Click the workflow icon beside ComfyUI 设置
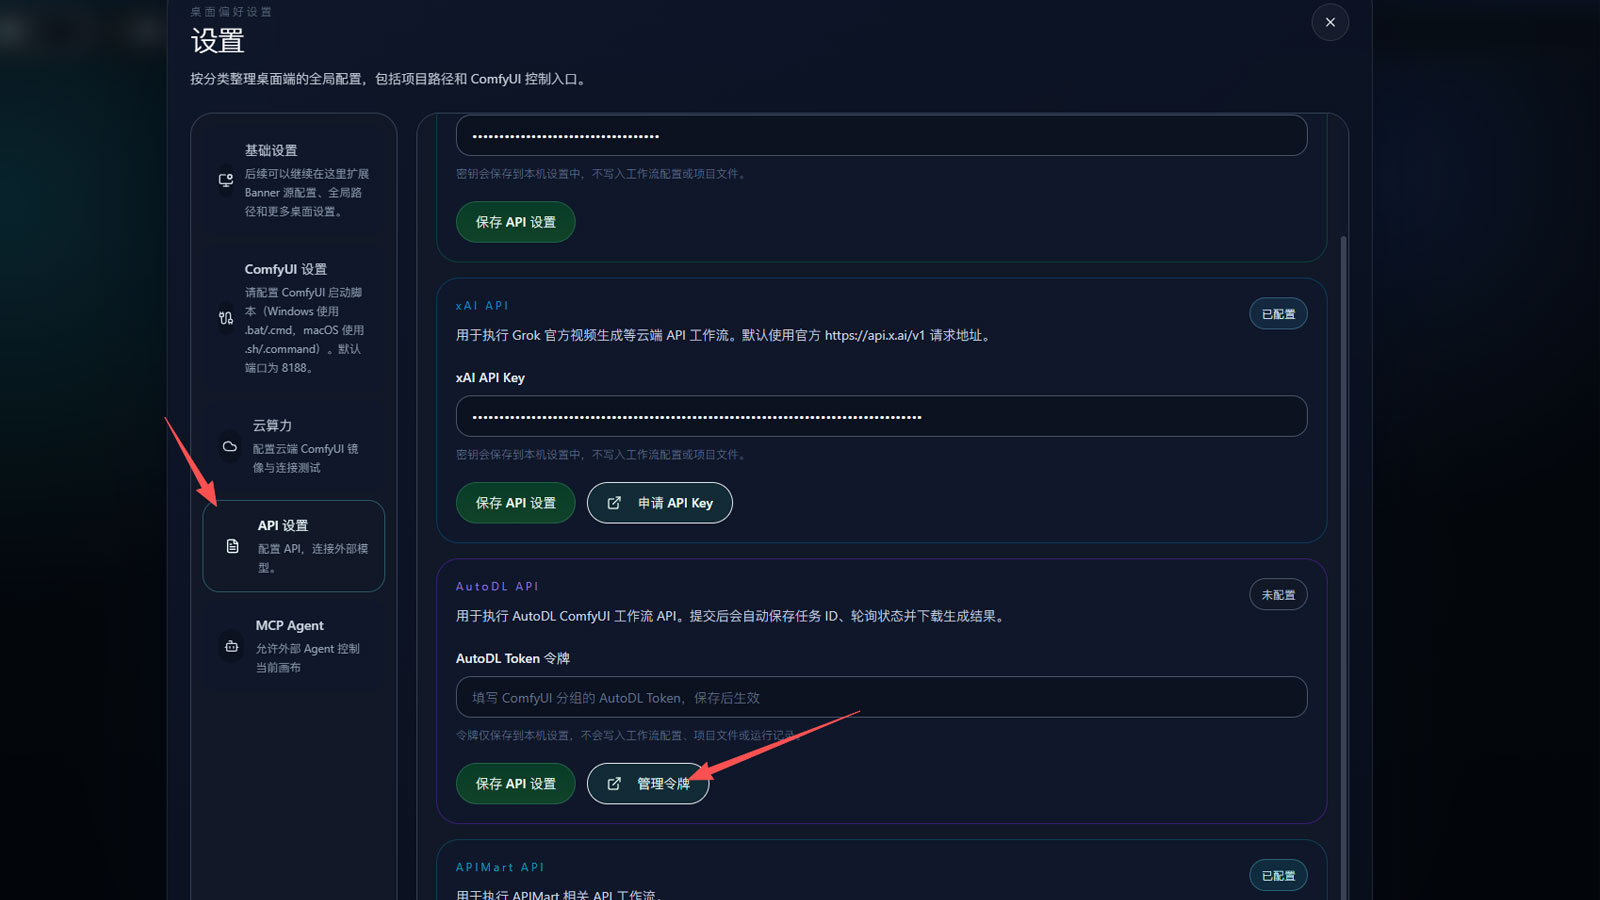The width and height of the screenshot is (1600, 900). click(226, 318)
